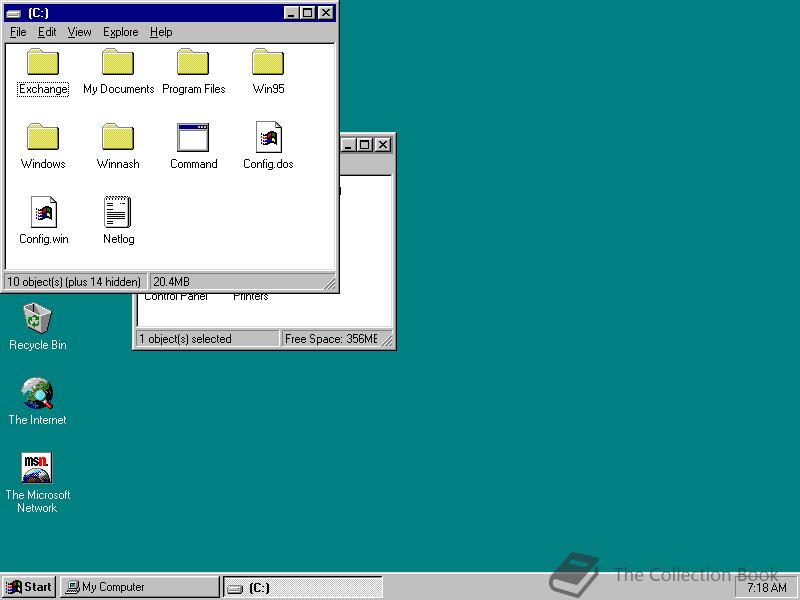Click '1 object(s) selected' in My Computer
800x600 pixels.
point(185,339)
